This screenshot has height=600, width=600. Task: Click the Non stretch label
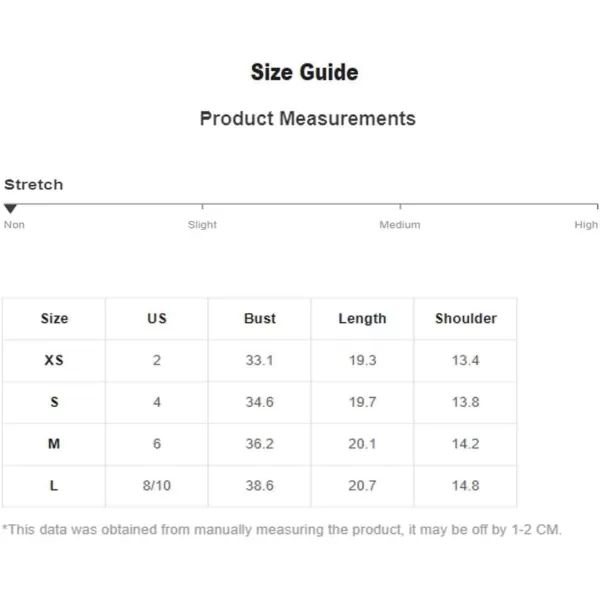(x=14, y=225)
